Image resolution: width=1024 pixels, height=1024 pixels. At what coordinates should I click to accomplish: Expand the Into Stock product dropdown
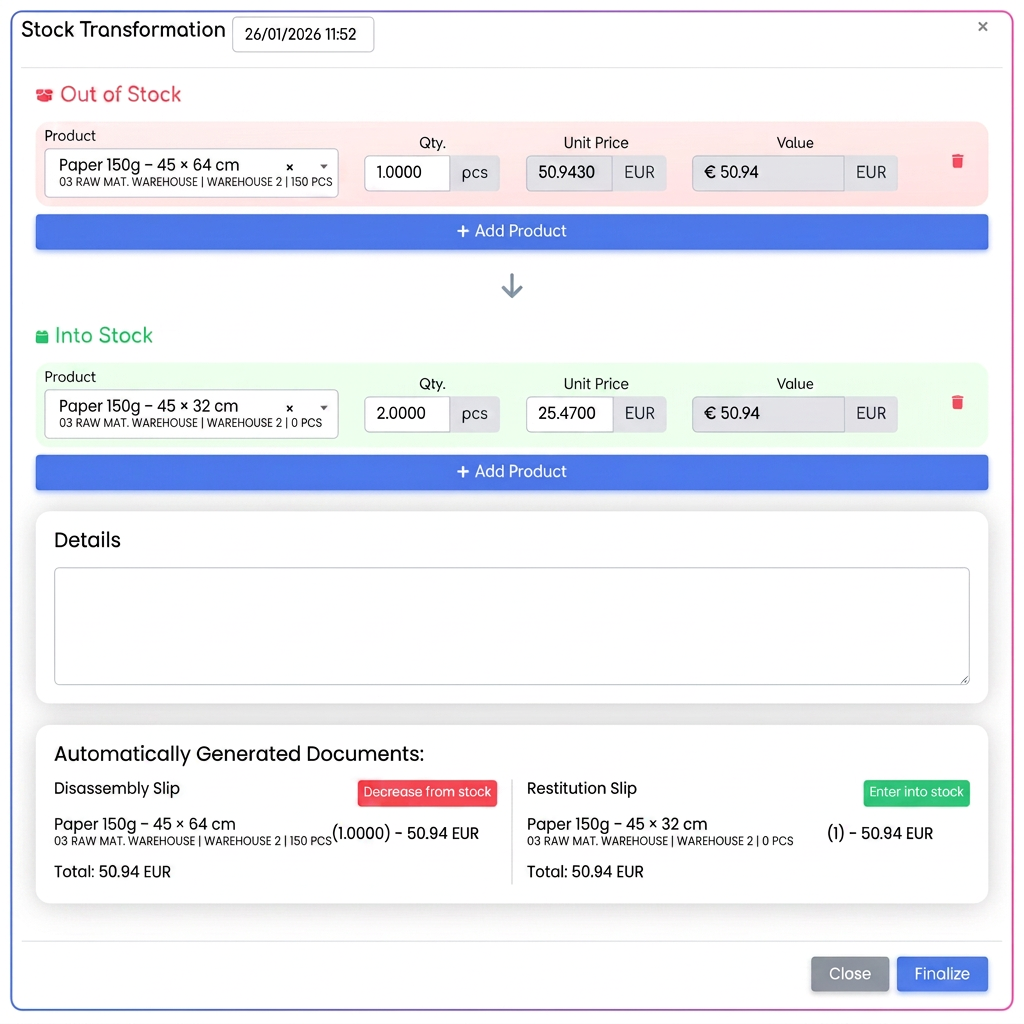[x=323, y=408]
